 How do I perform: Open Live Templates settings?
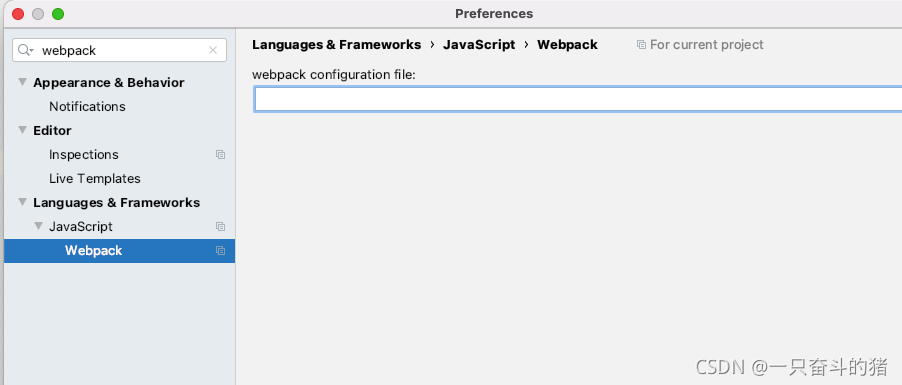[94, 178]
